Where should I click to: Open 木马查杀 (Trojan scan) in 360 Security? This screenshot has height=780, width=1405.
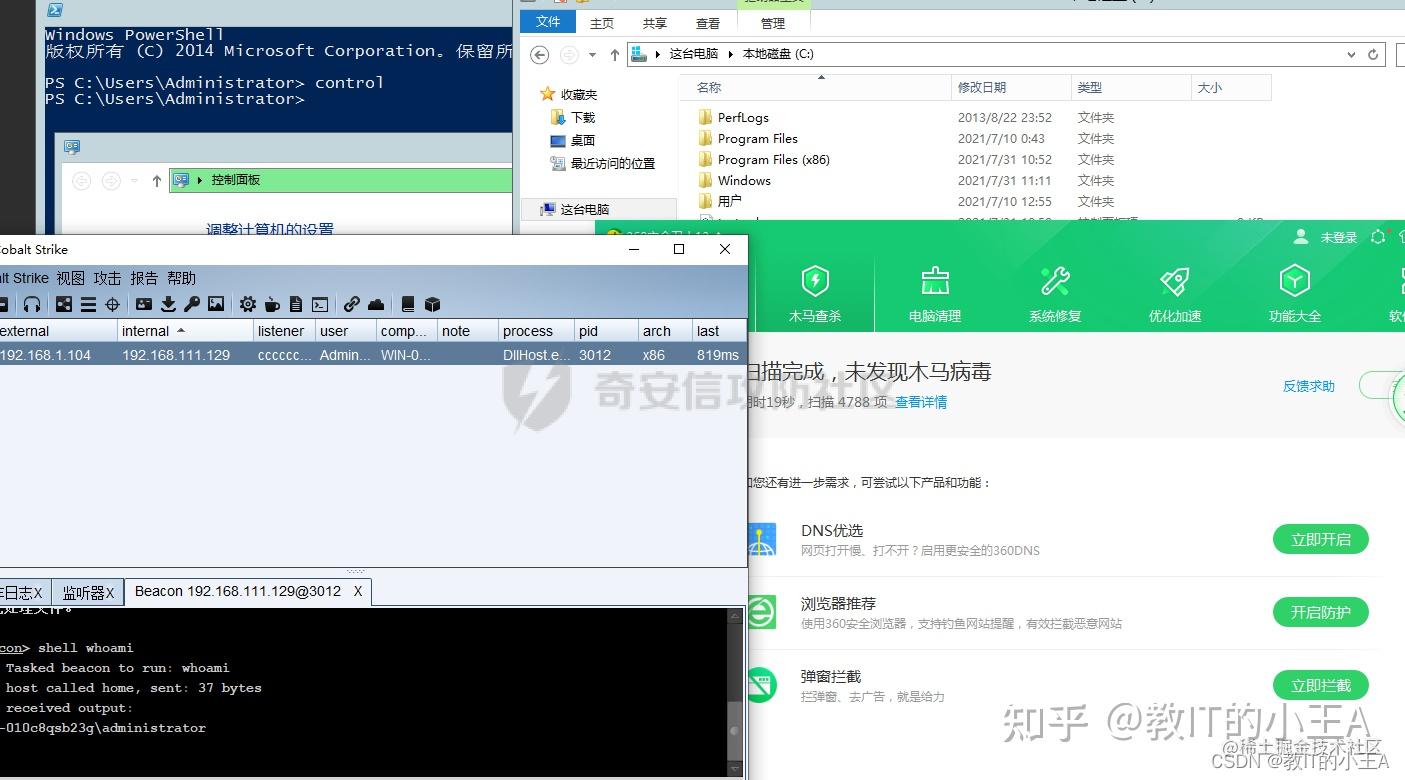tap(815, 292)
